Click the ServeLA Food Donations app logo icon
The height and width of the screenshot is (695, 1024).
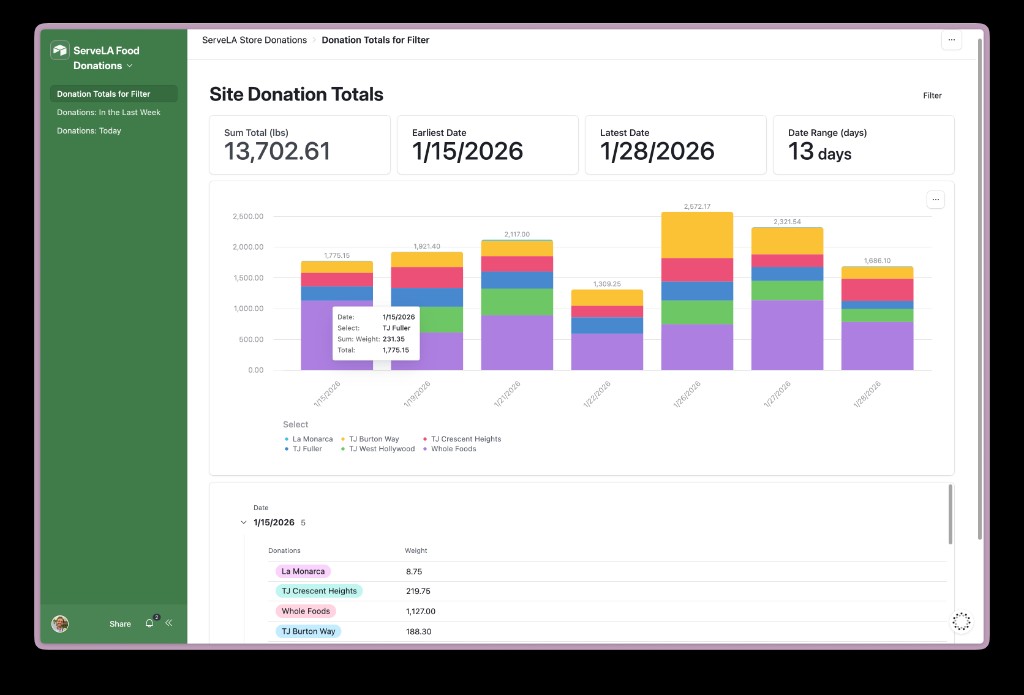60,50
